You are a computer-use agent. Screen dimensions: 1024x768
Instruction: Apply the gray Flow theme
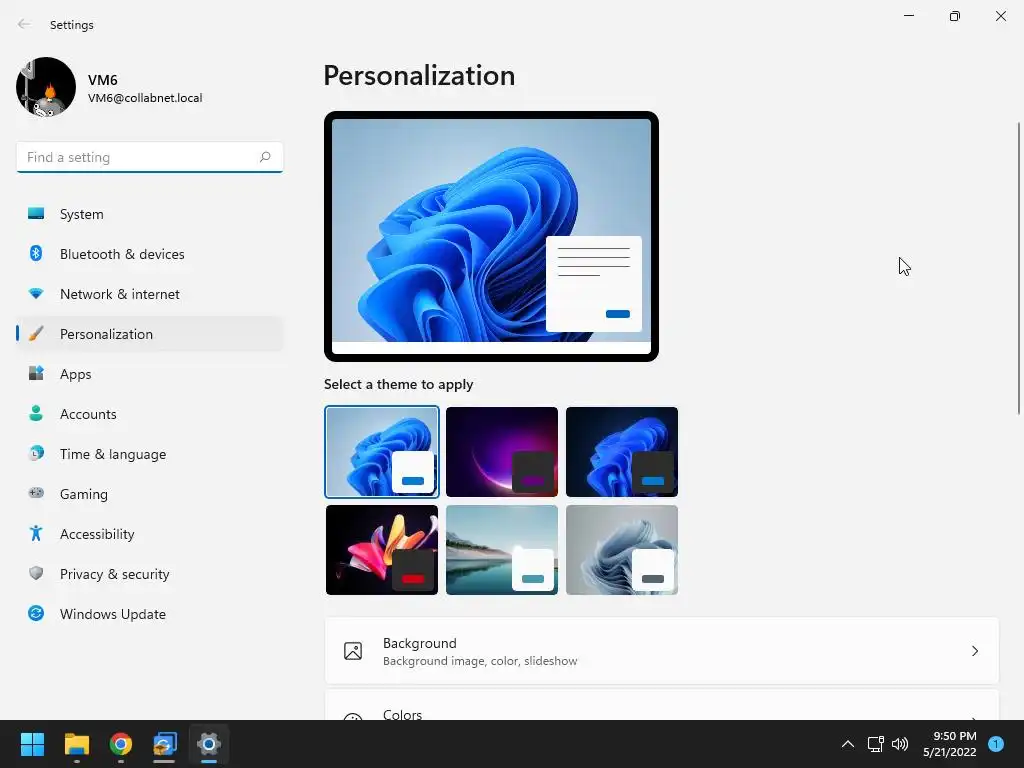pyautogui.click(x=622, y=550)
